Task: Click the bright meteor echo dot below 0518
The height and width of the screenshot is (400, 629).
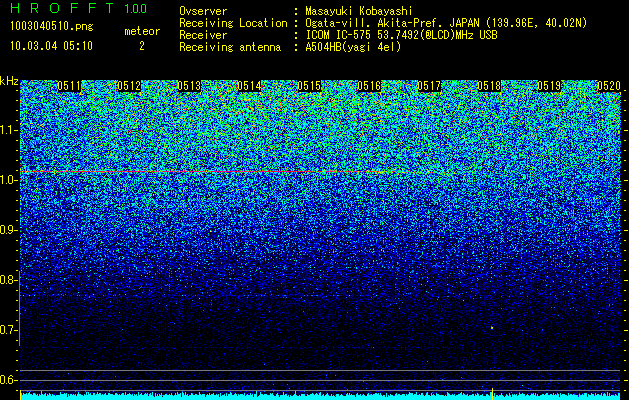Action: pyautogui.click(x=492, y=328)
